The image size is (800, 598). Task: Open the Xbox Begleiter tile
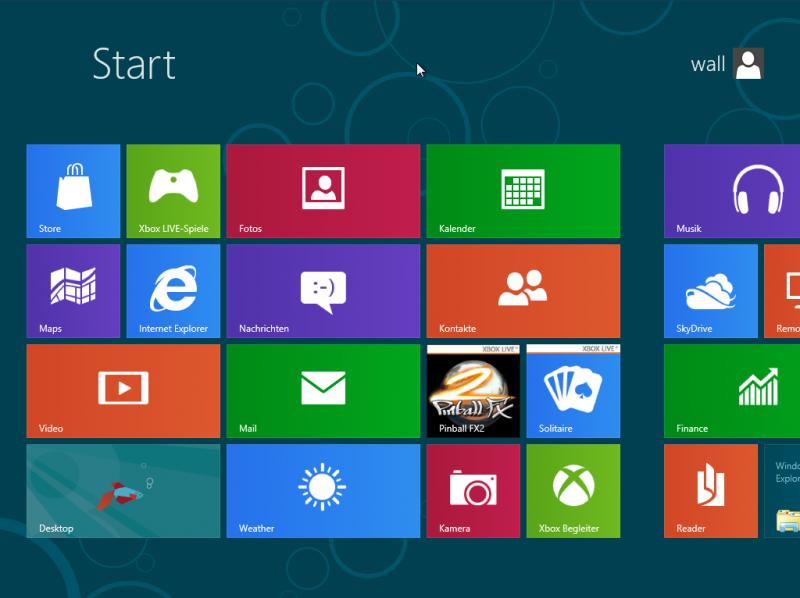coord(573,491)
